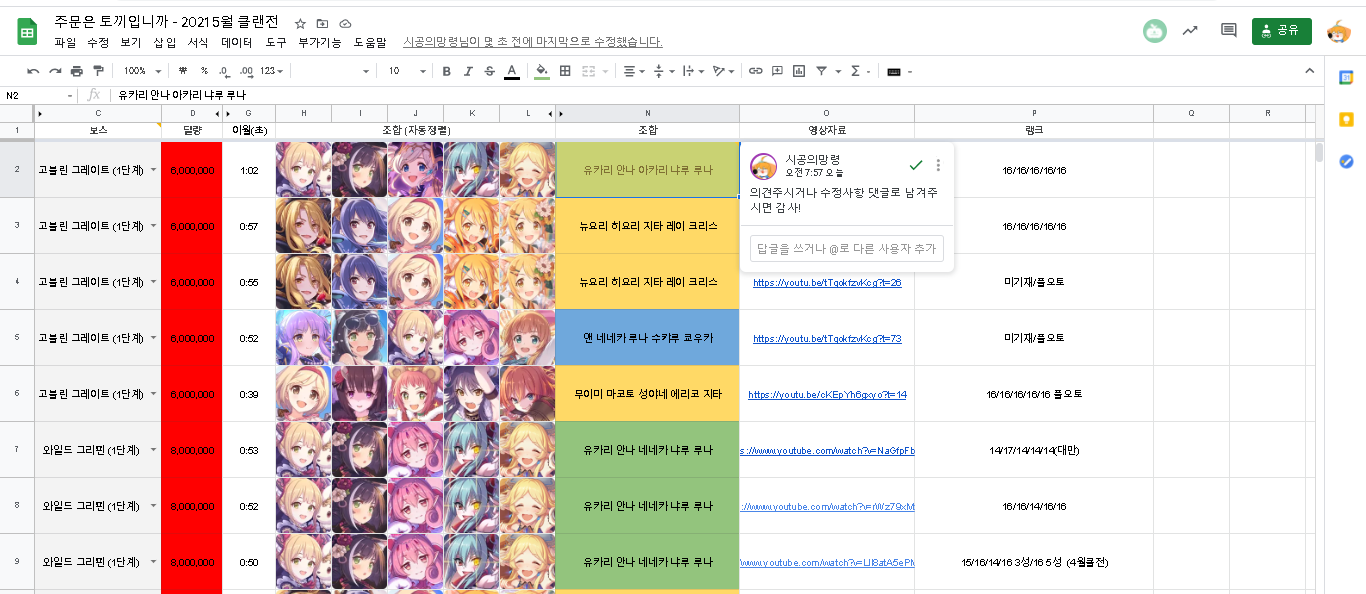Open dropdown in row 5 보스 cell
The height and width of the screenshot is (594, 1366).
pos(153,338)
